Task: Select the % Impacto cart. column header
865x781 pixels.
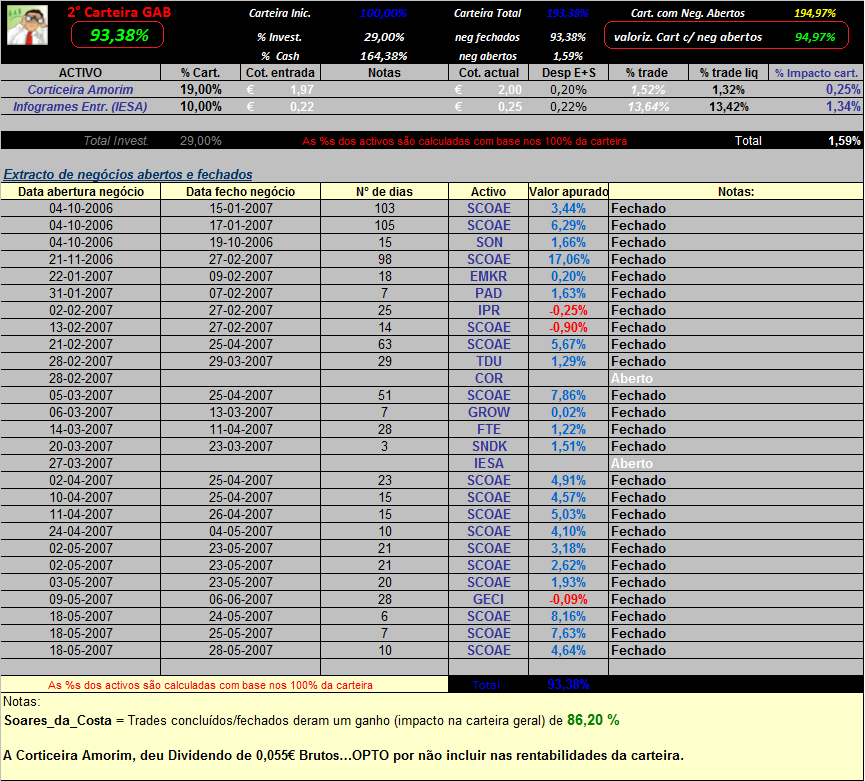Action: pyautogui.click(x=817, y=73)
